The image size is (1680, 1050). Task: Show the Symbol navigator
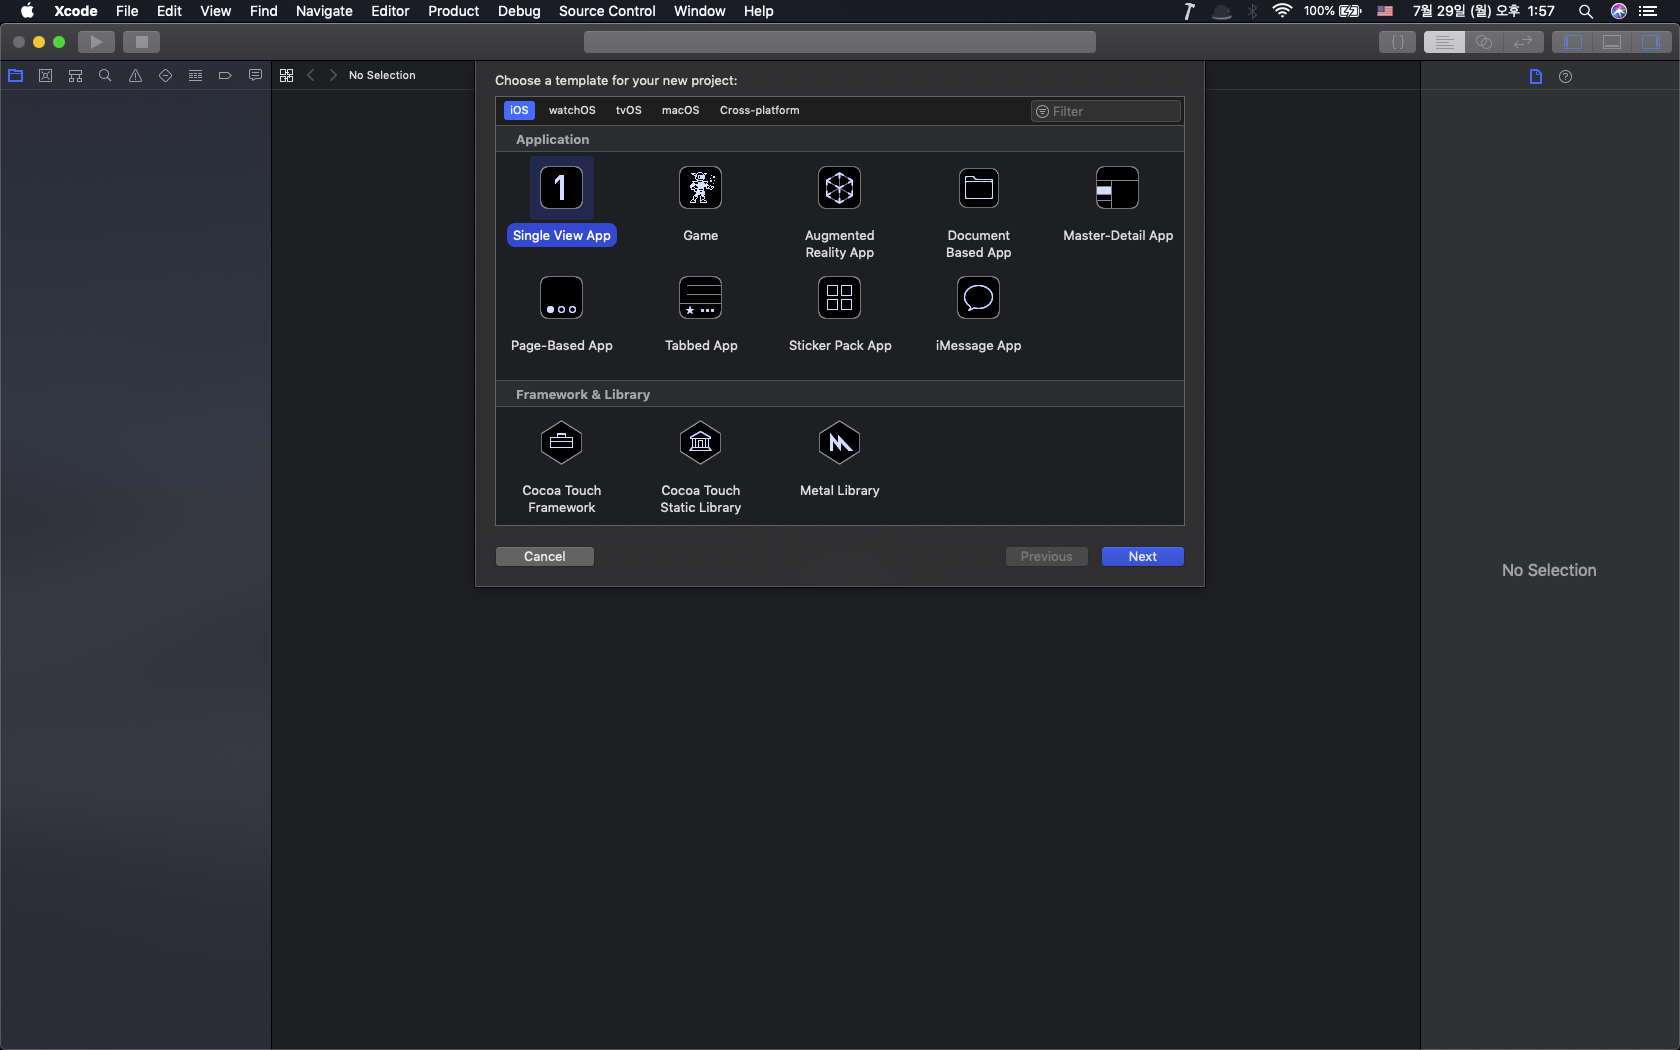[76, 76]
